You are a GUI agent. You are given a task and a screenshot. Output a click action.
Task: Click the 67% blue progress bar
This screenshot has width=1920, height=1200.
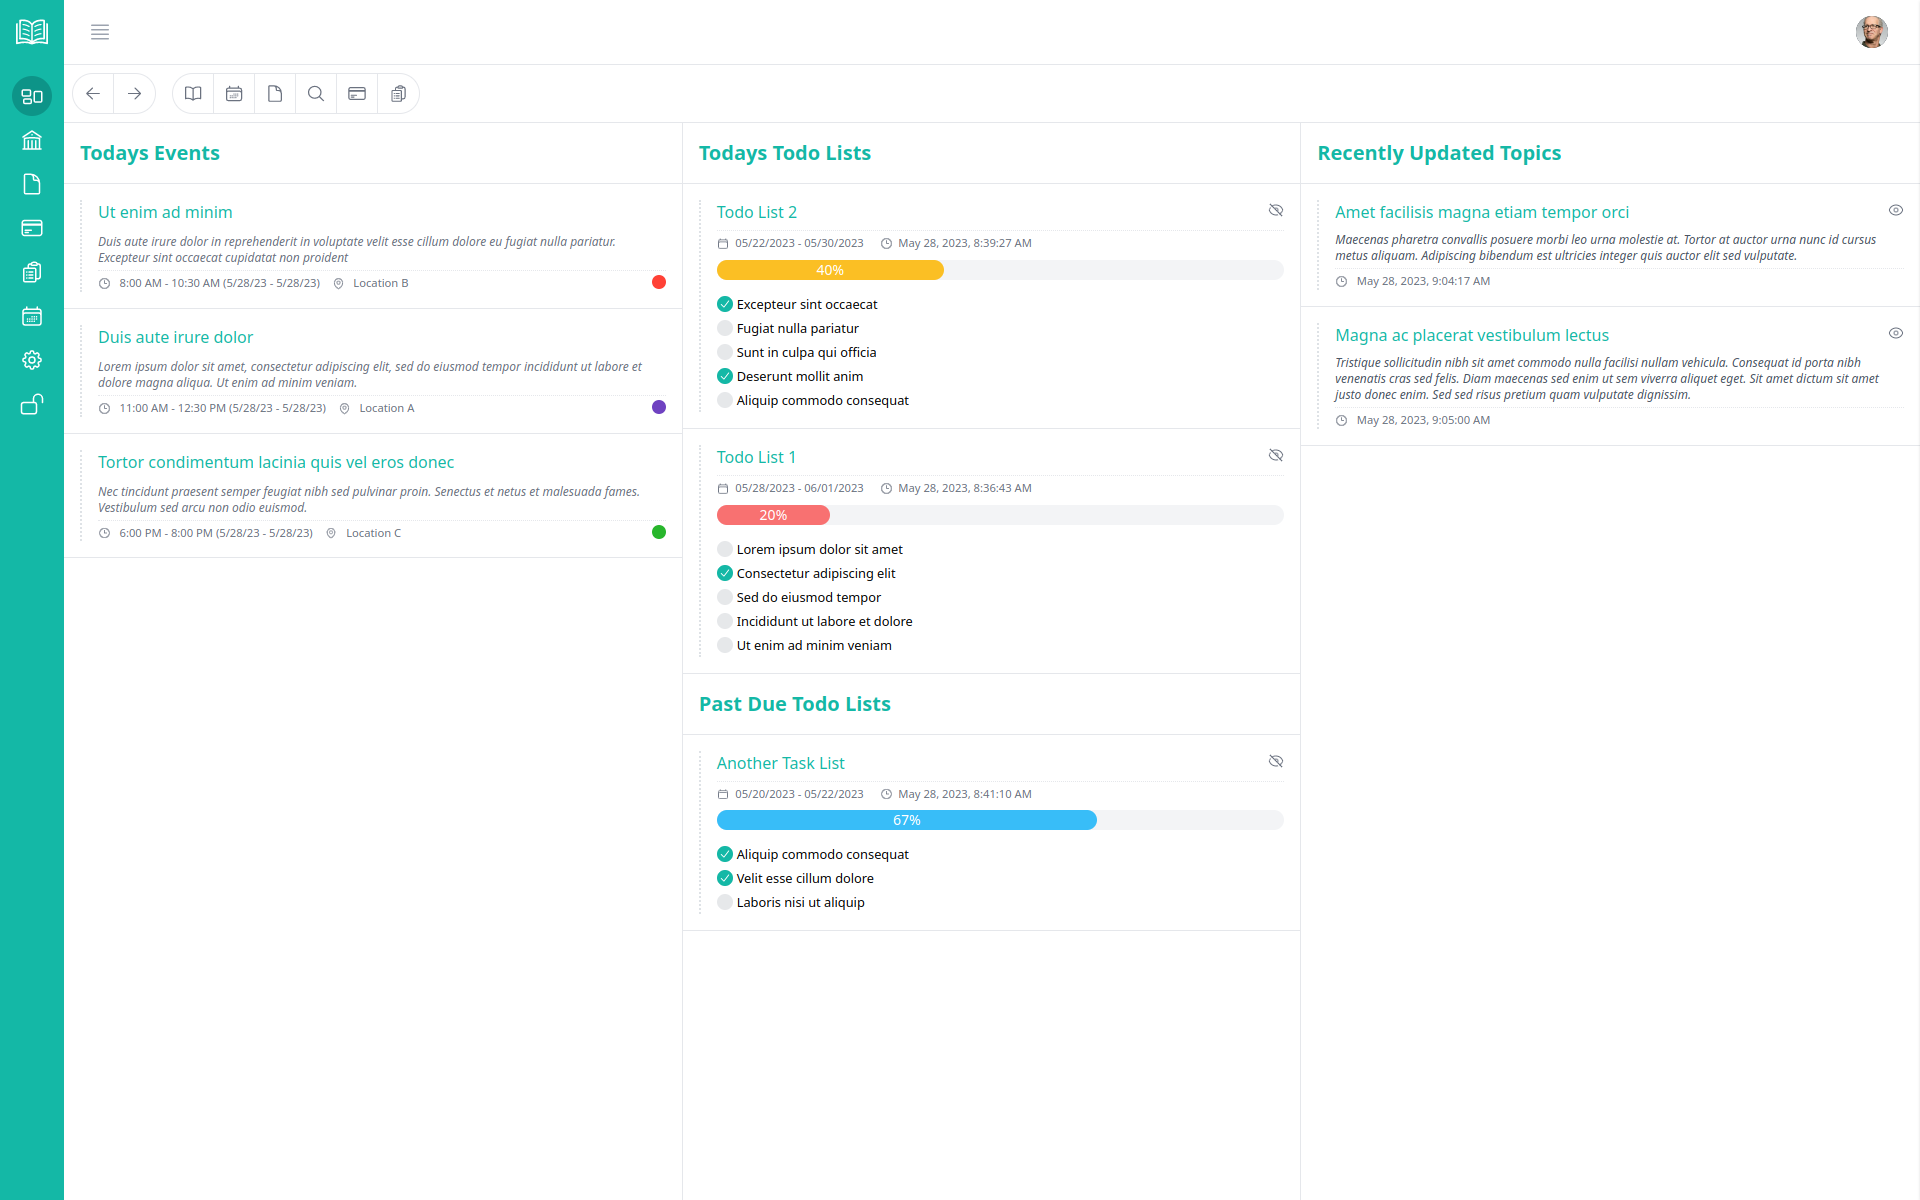click(x=906, y=820)
